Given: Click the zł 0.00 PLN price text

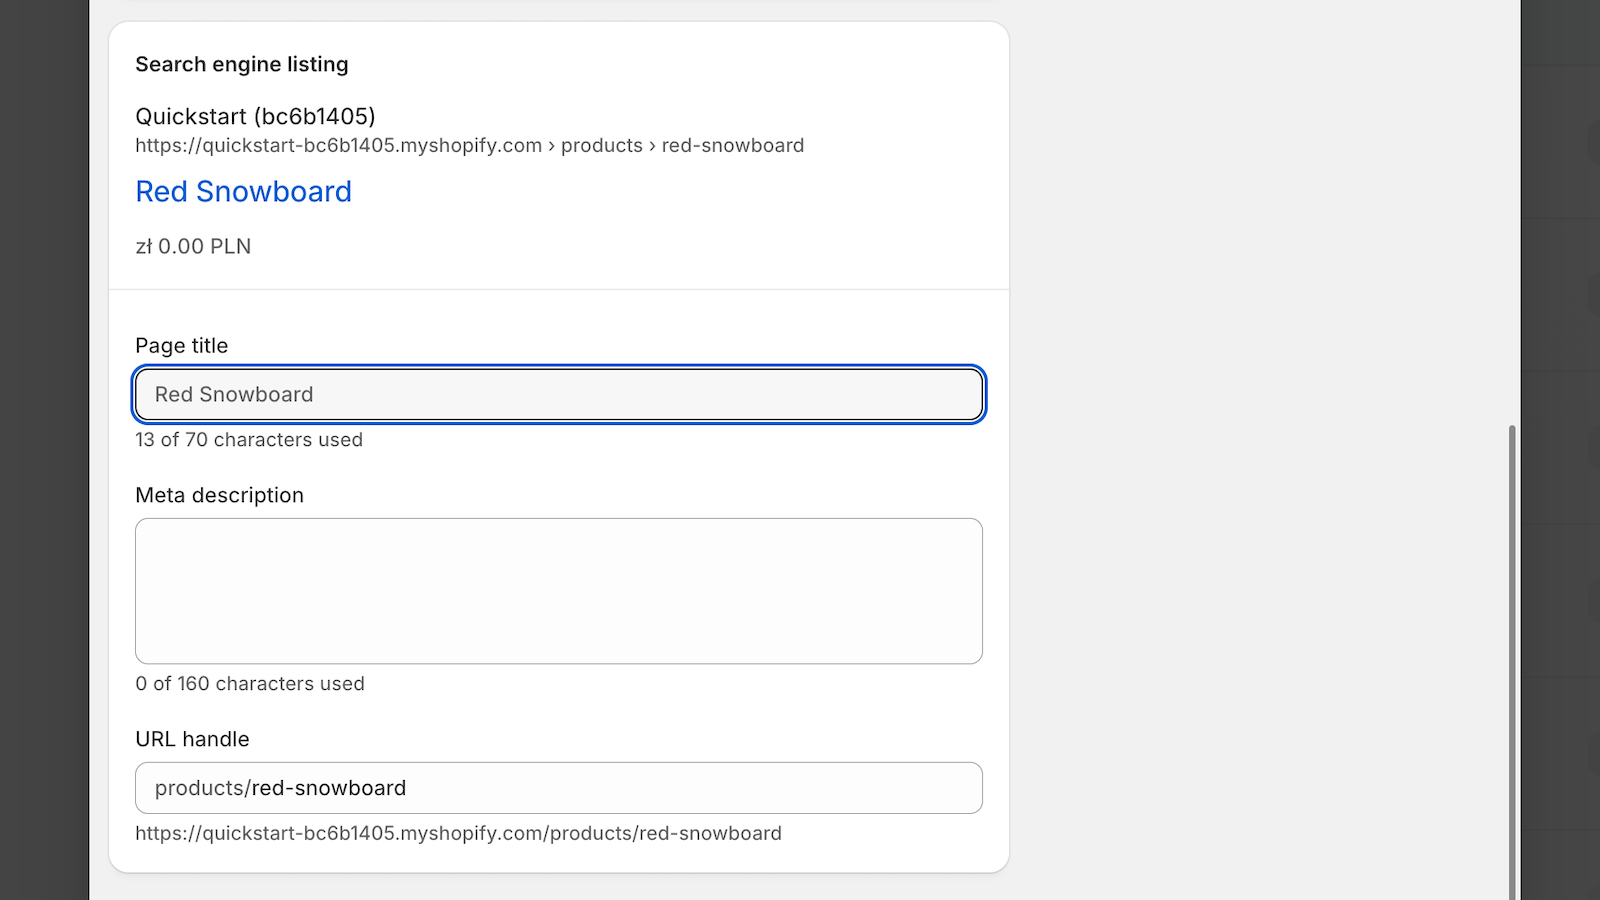Looking at the screenshot, I should point(193,246).
